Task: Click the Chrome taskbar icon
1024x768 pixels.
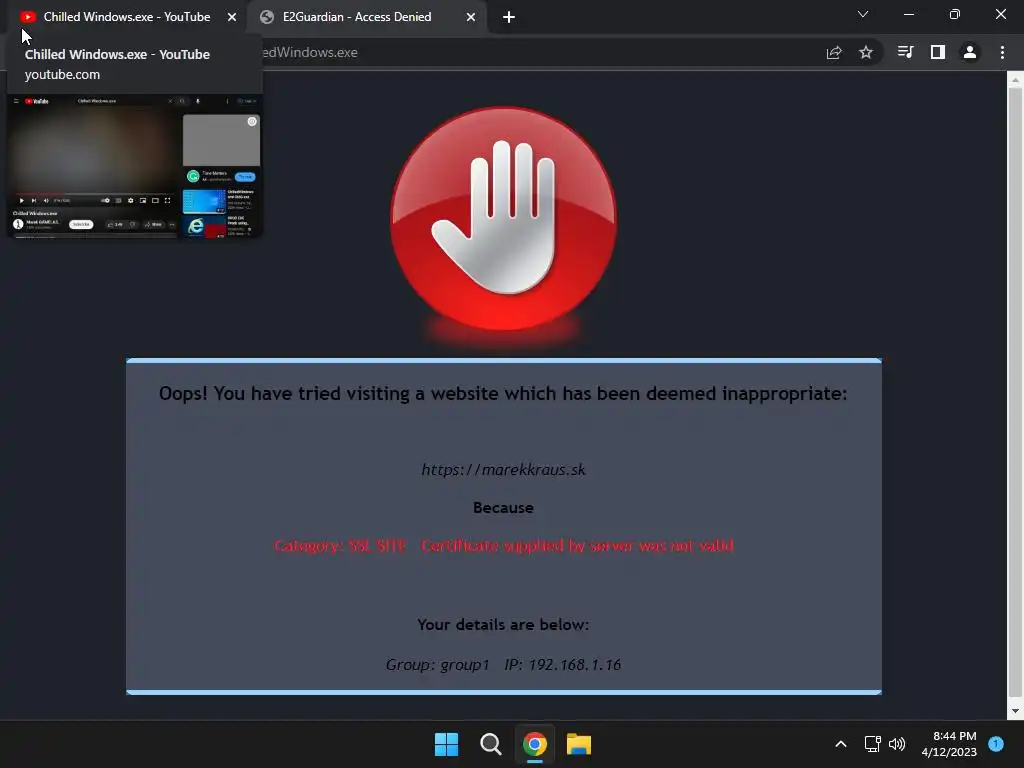Action: [x=535, y=744]
